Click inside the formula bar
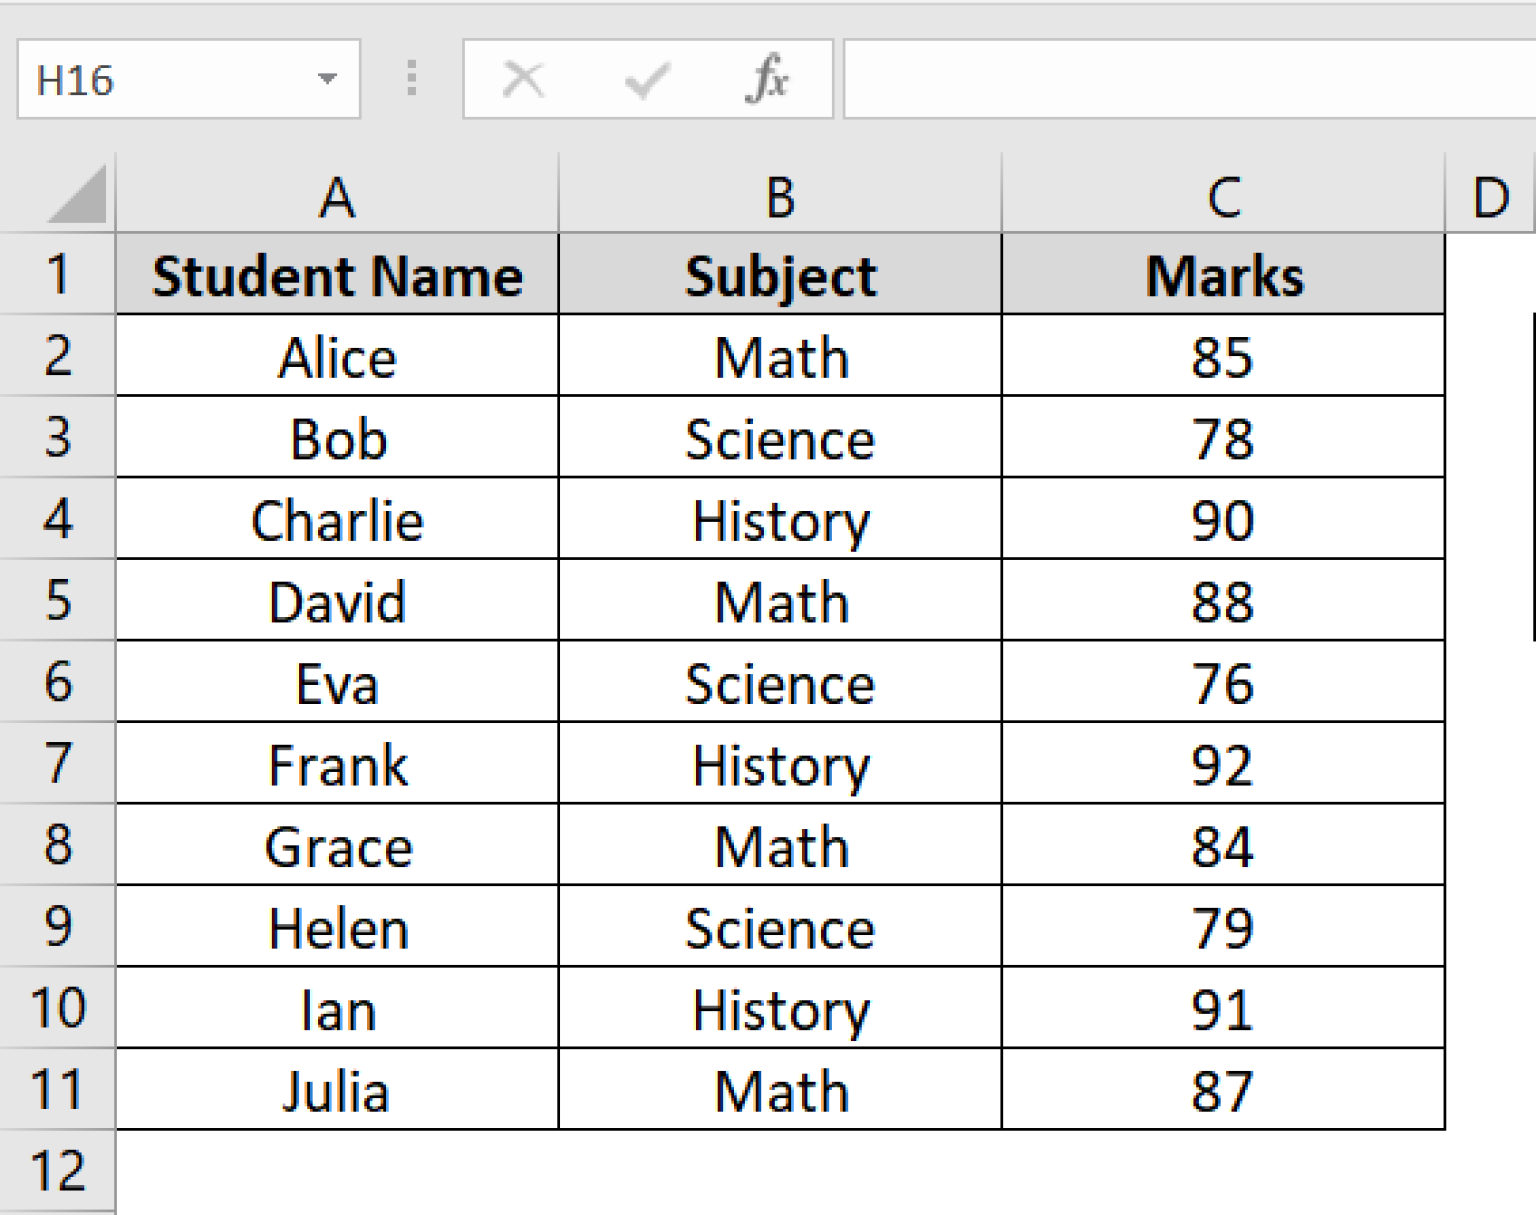The height and width of the screenshot is (1215, 1536). point(1150,79)
